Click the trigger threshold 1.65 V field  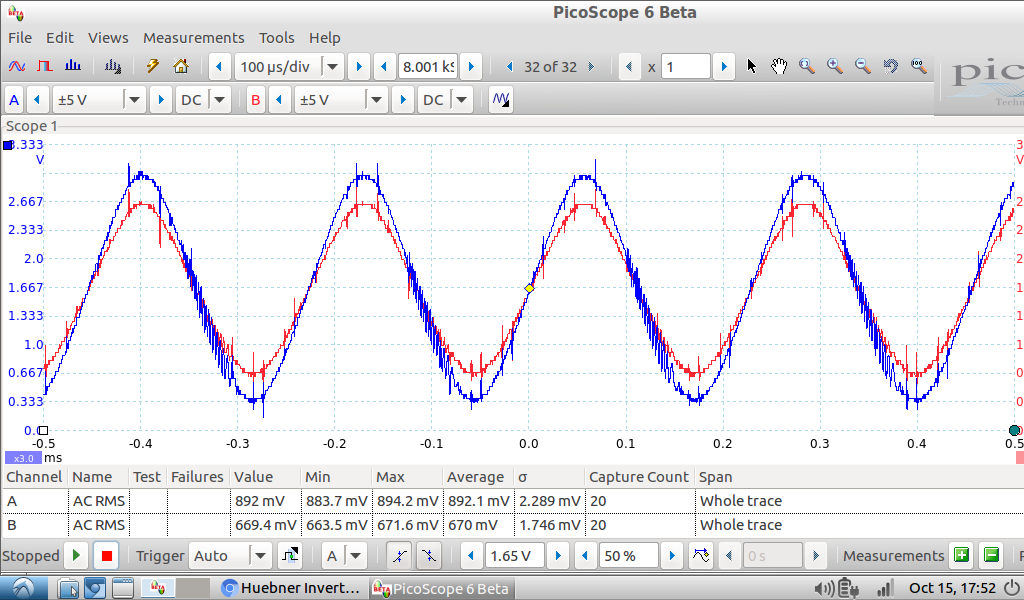click(514, 555)
